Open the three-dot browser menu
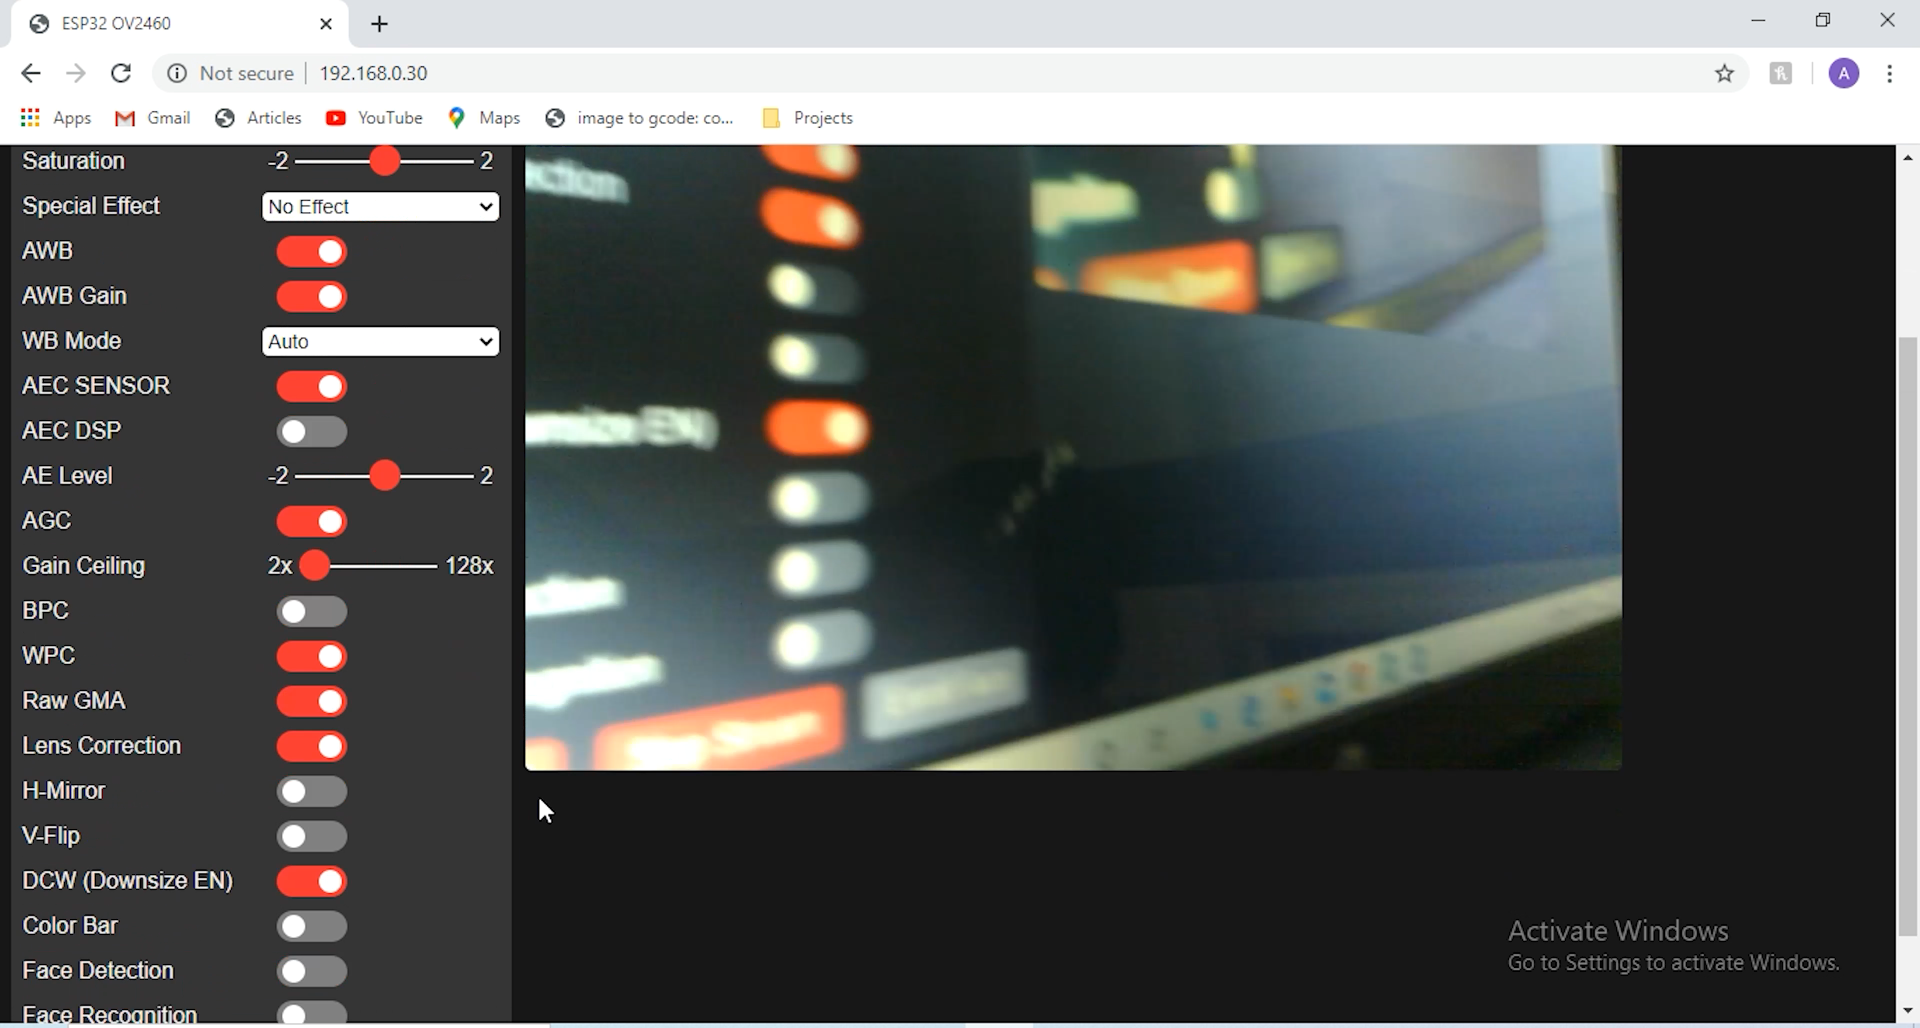Viewport: 1920px width, 1028px height. click(x=1891, y=73)
